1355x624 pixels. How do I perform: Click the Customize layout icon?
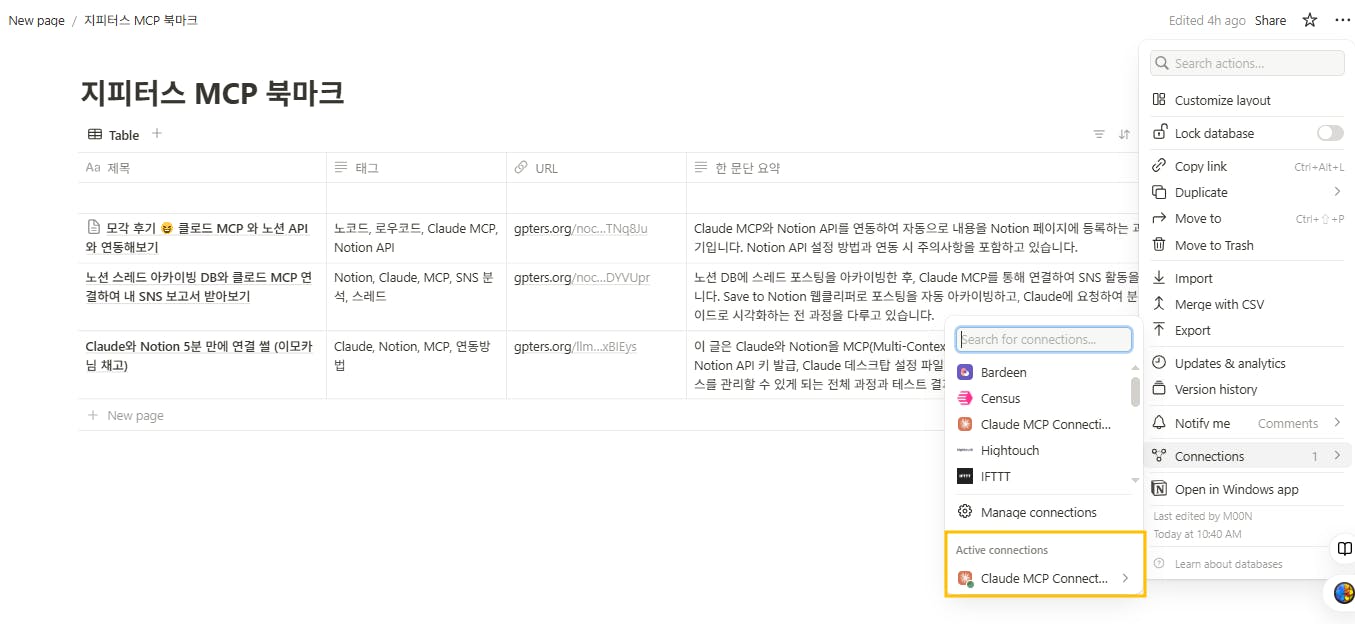(x=1159, y=100)
